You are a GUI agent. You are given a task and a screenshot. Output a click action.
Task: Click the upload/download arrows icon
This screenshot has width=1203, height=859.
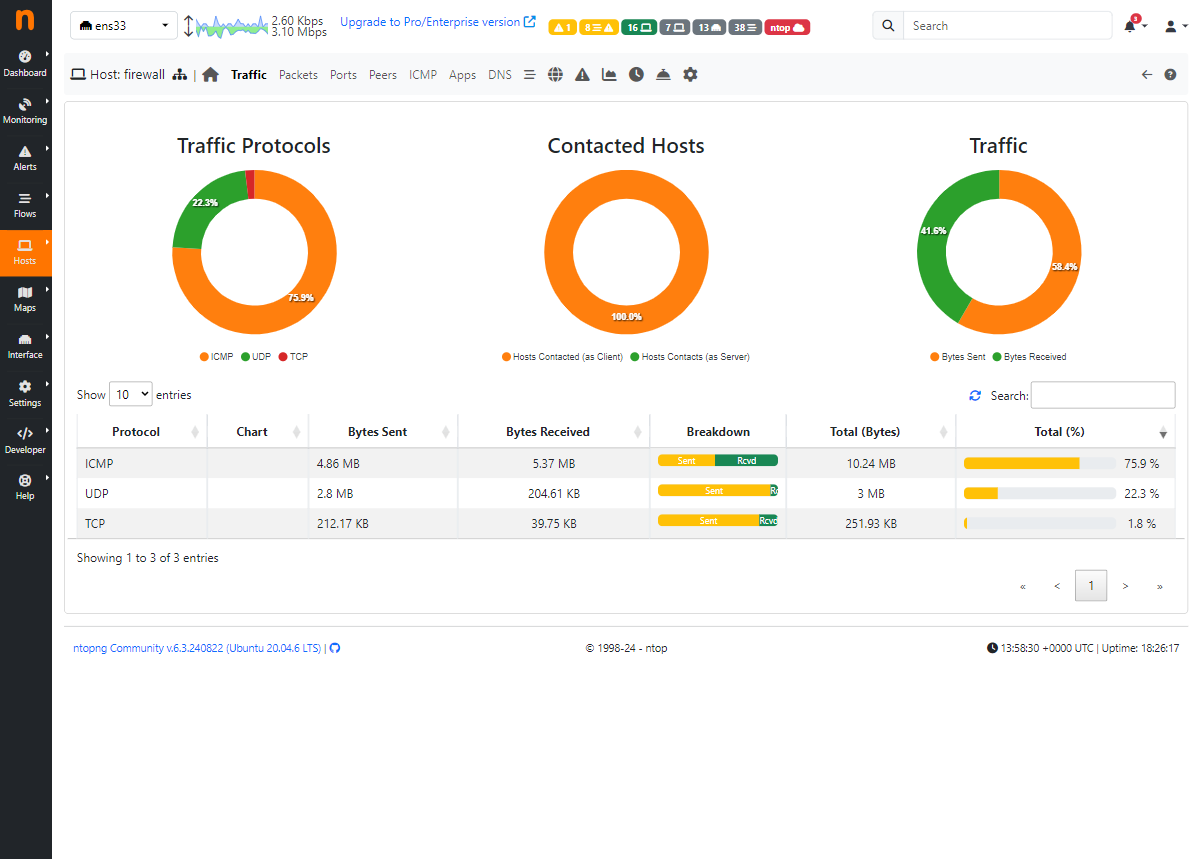(x=187, y=26)
